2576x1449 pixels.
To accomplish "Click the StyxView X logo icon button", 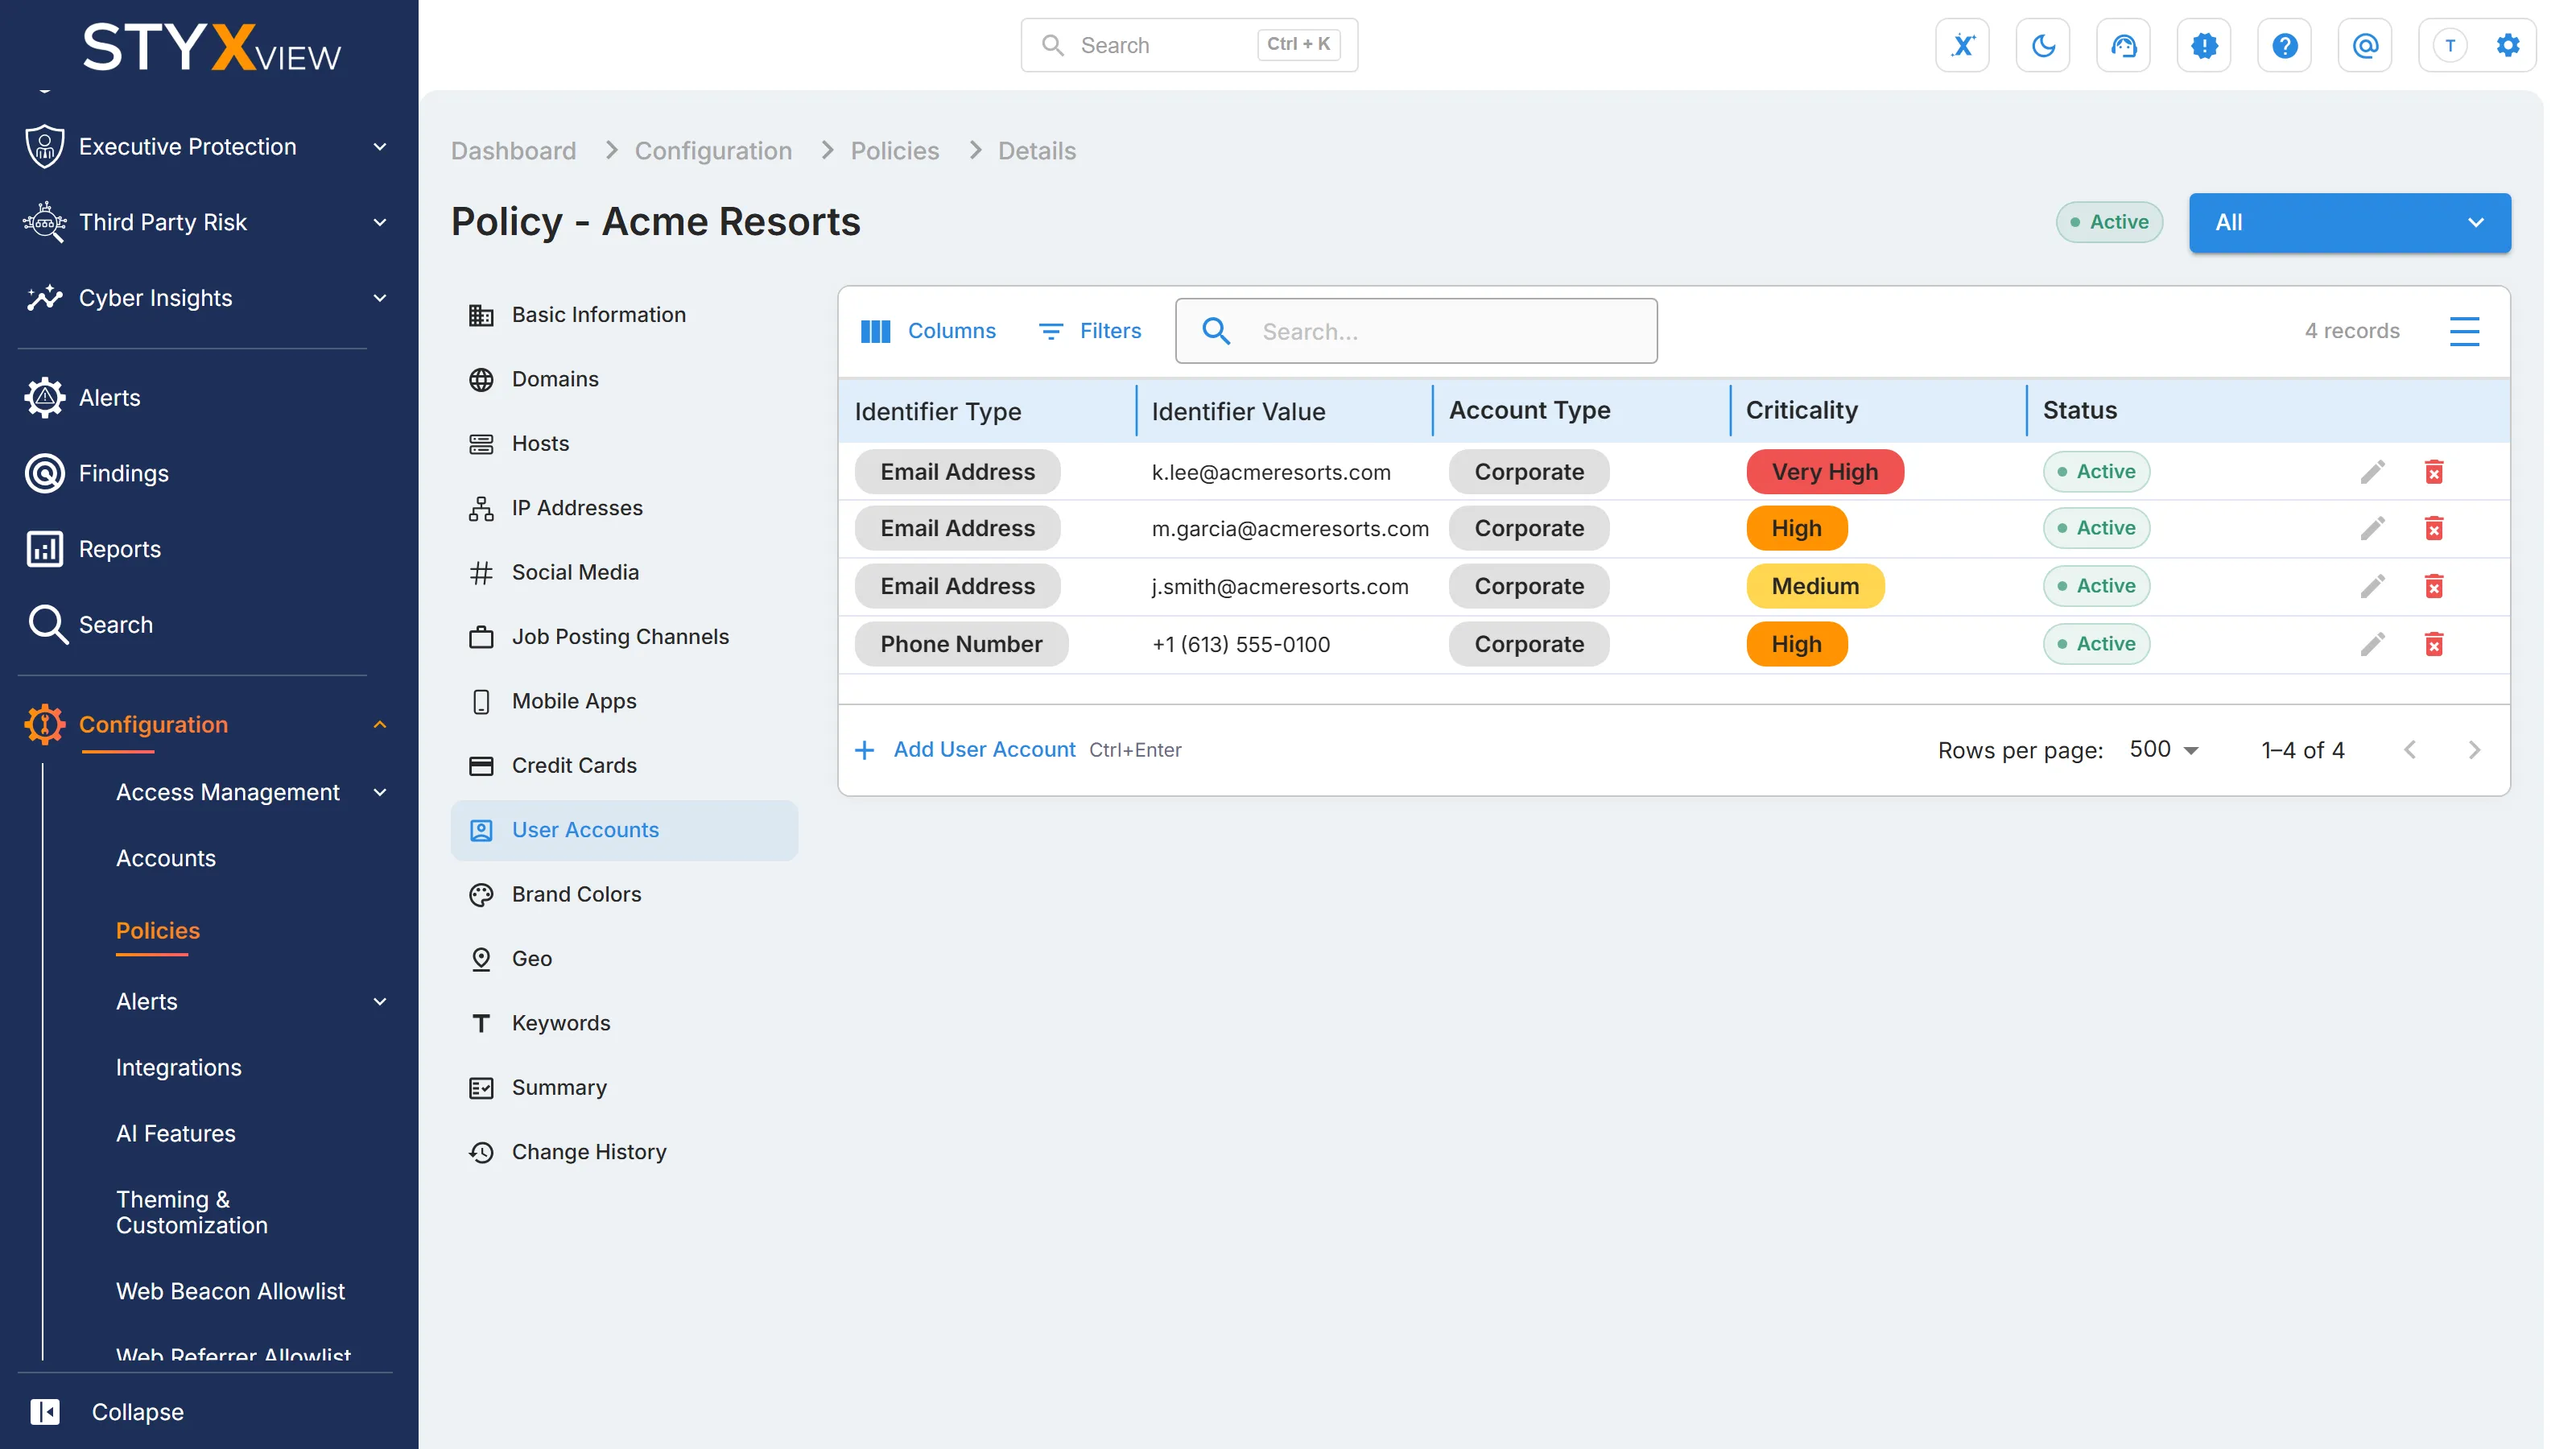I will [1962, 45].
